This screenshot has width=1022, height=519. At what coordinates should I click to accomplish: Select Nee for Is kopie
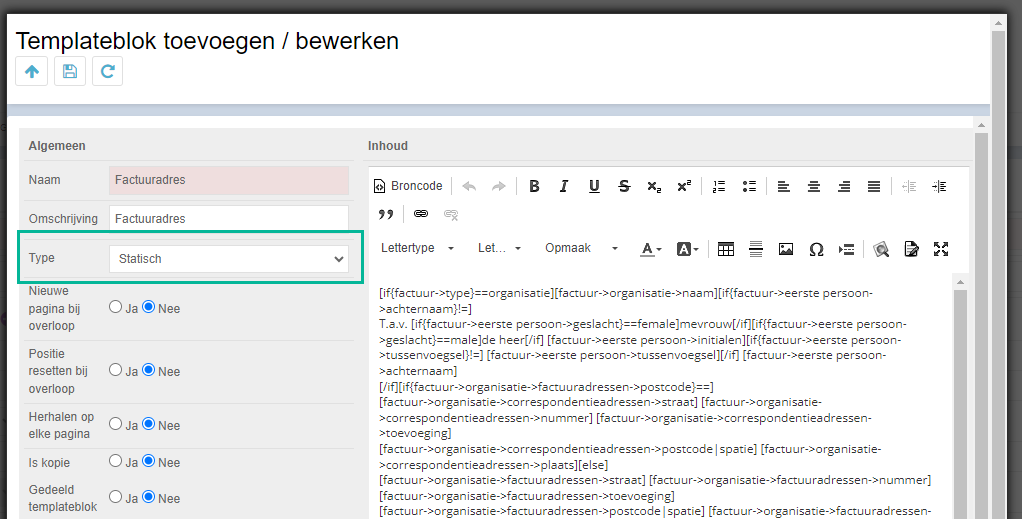point(149,461)
